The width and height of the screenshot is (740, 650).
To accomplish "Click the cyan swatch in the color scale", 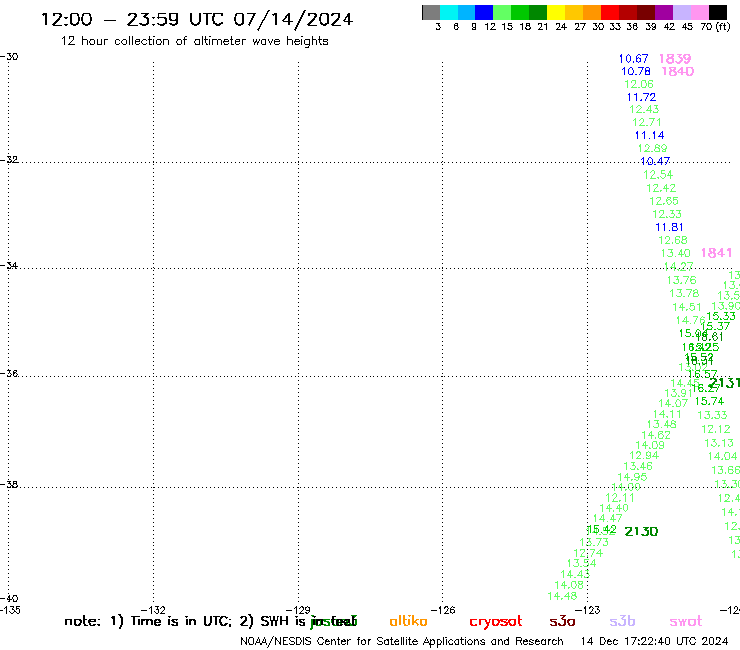I will click(449, 12).
